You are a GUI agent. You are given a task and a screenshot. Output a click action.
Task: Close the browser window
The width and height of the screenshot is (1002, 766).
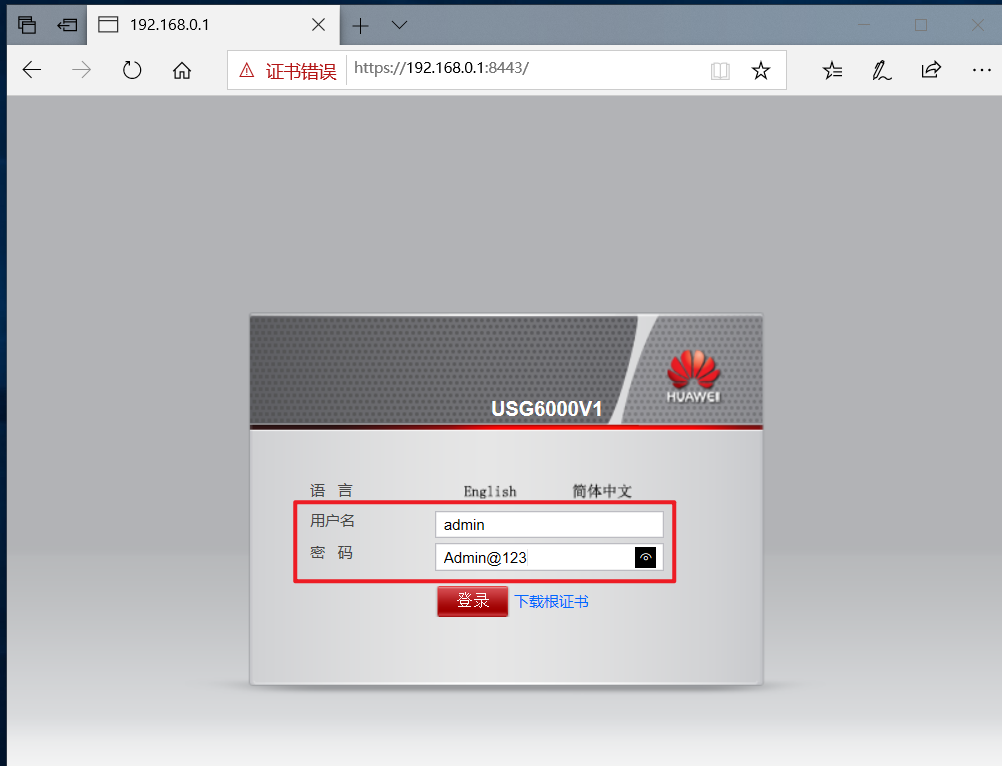(x=978, y=25)
